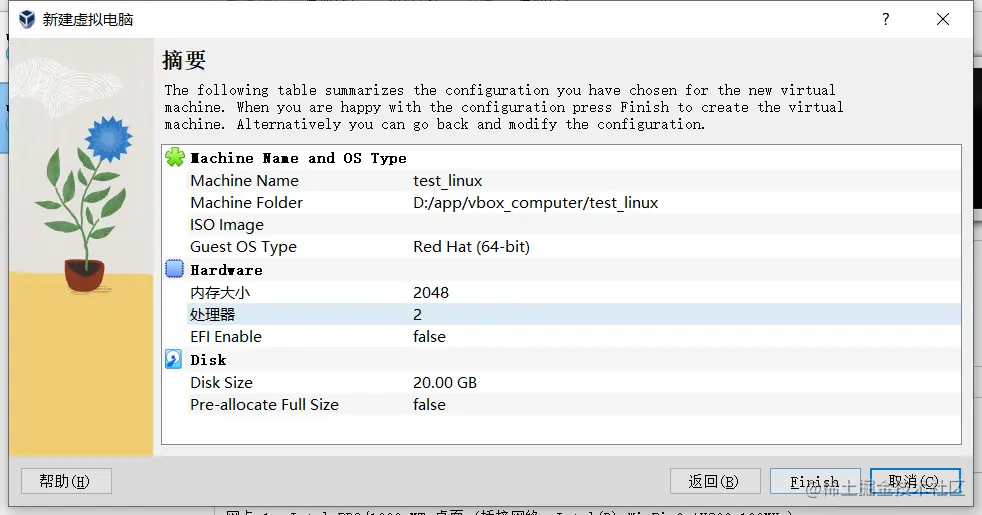
Task: Click the 取消(C) cancel button
Action: tap(915, 481)
